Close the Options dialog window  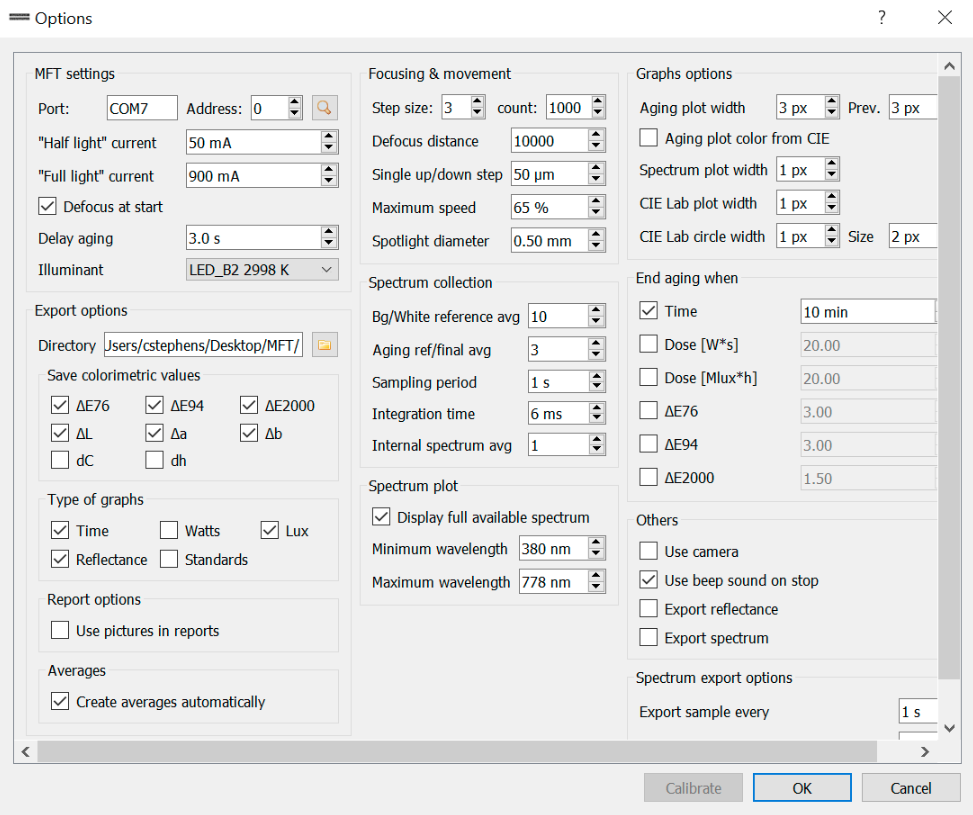[945, 18]
